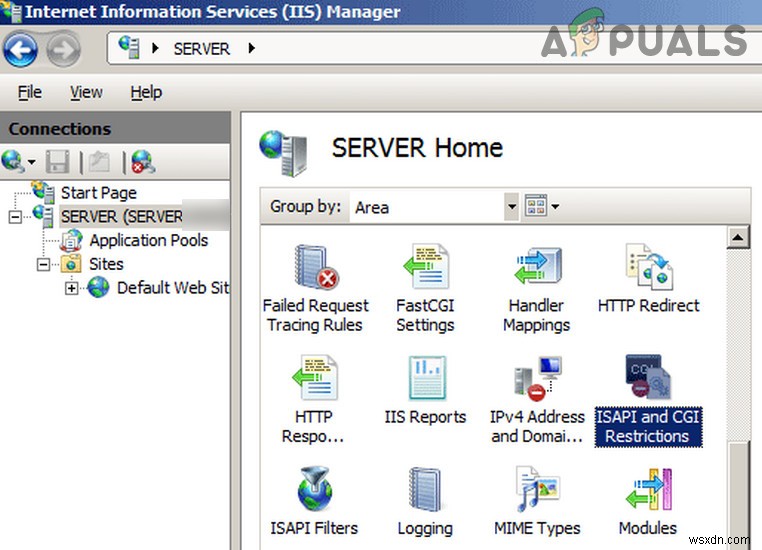Click the Save connections floppy icon
Image resolution: width=762 pixels, height=550 pixels.
57,162
